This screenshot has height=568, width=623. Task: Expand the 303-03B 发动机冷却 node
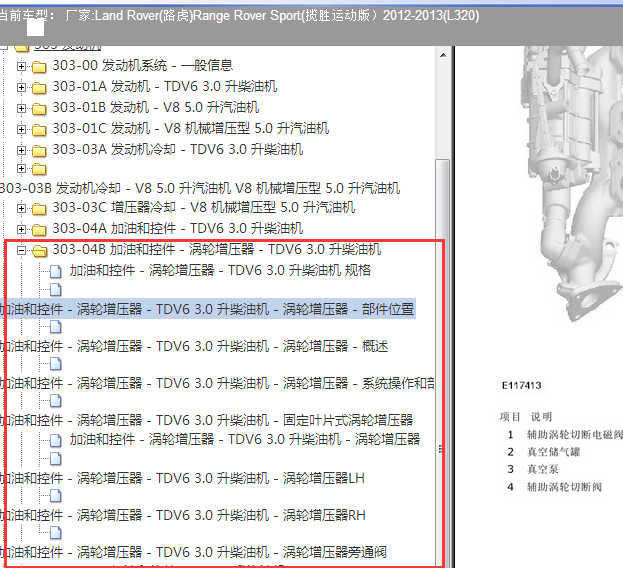click(21, 169)
